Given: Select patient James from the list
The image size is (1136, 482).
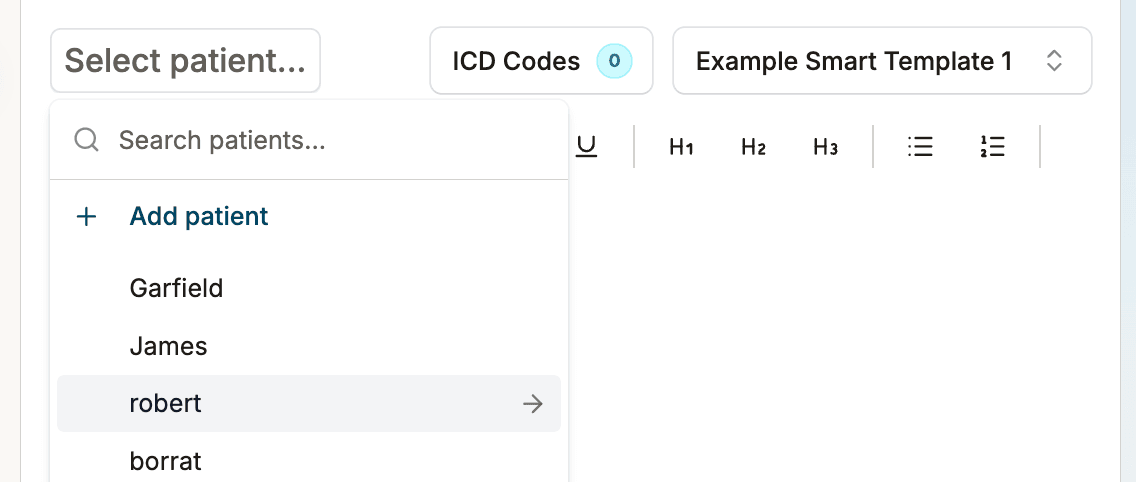Looking at the screenshot, I should (x=168, y=347).
